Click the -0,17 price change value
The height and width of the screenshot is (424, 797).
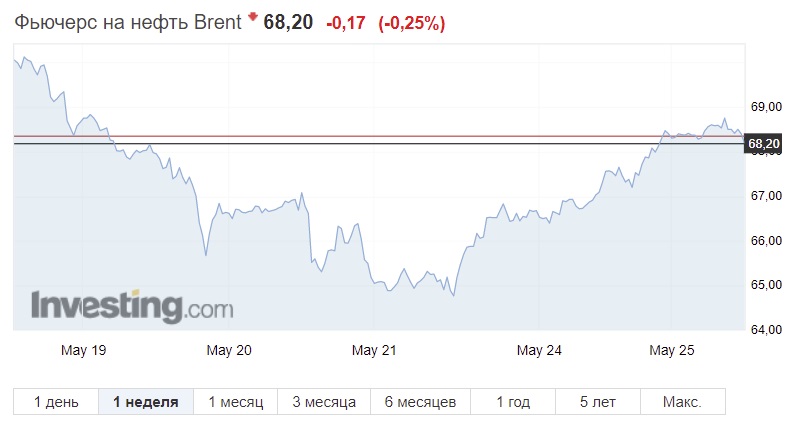346,23
